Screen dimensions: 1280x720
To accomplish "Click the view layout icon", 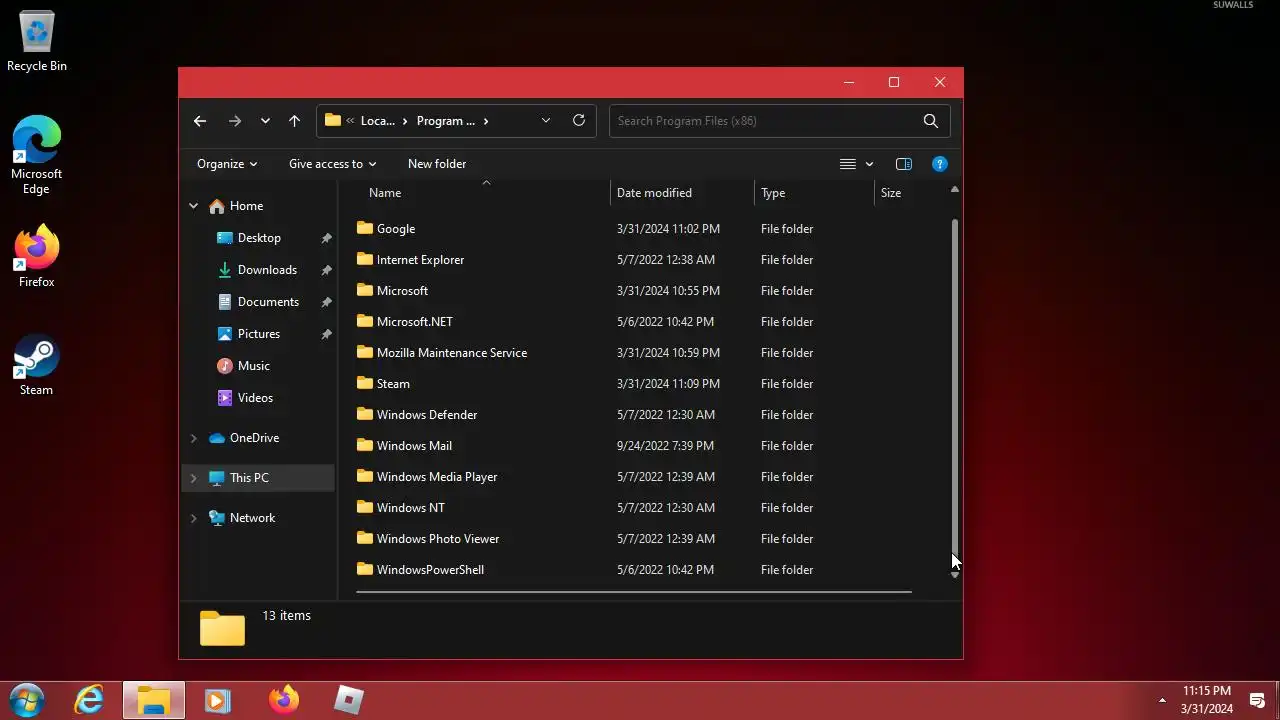I will click(x=847, y=164).
